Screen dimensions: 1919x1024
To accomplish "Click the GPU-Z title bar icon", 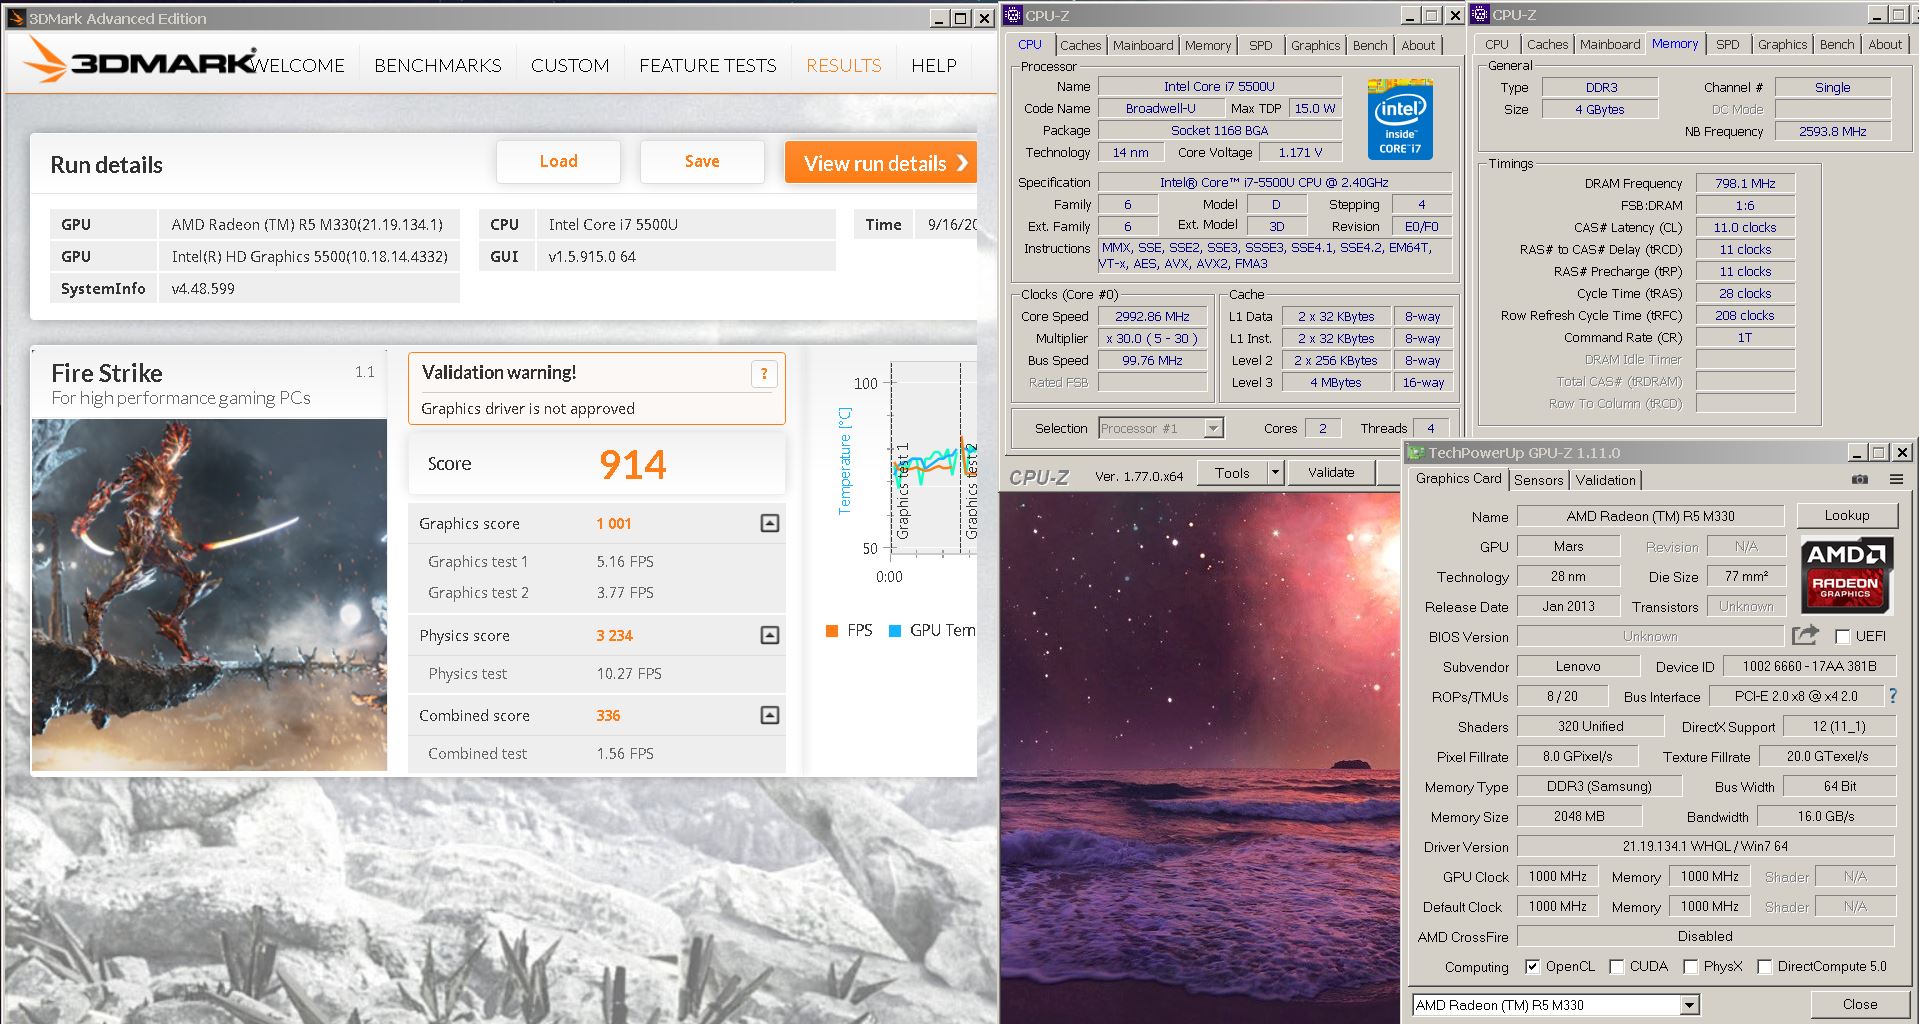I will (x=1416, y=452).
